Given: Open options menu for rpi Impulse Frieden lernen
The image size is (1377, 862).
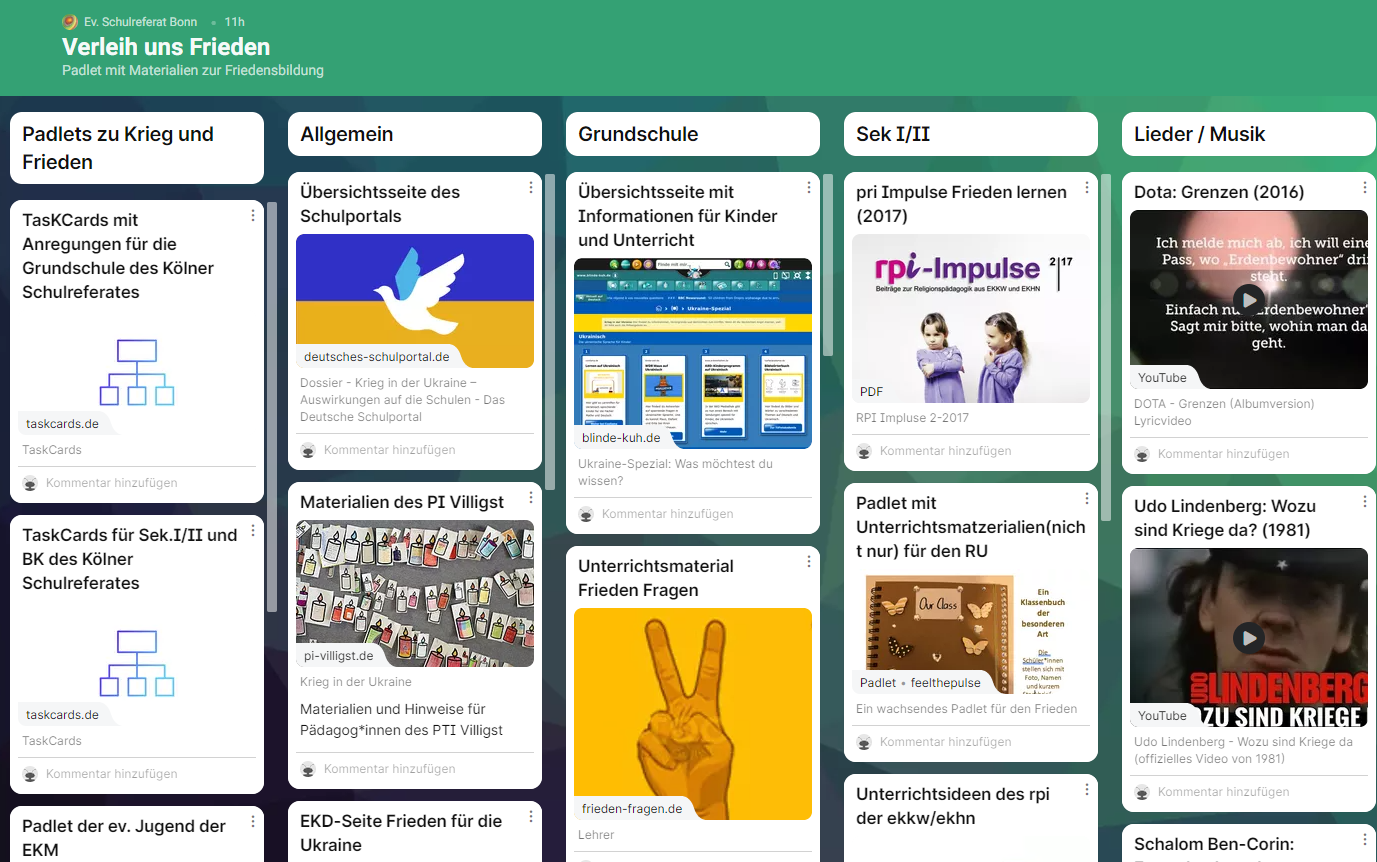Looking at the screenshot, I should pos(1087,187).
